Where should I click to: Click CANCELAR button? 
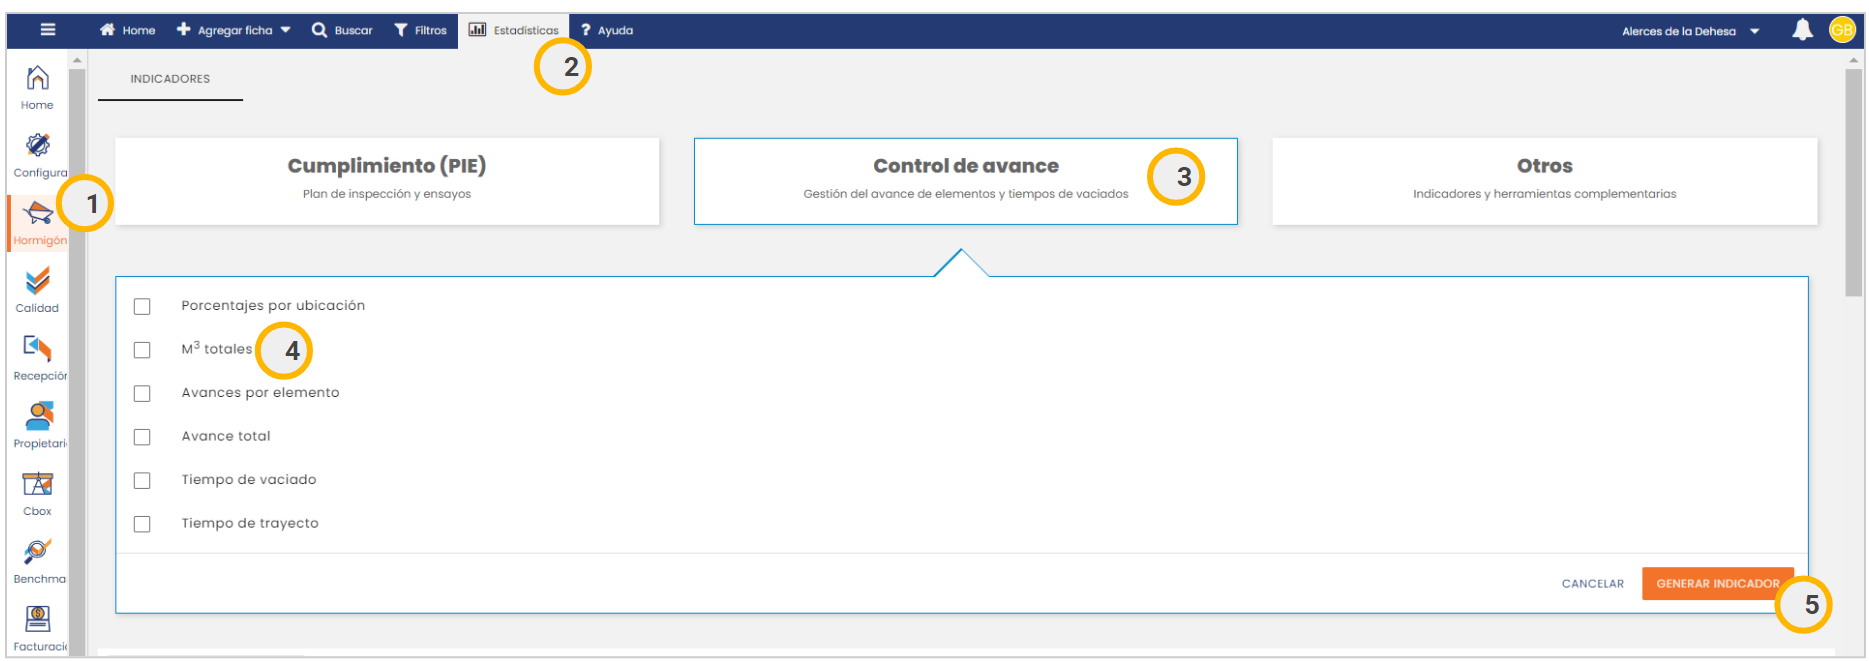coord(1593,584)
